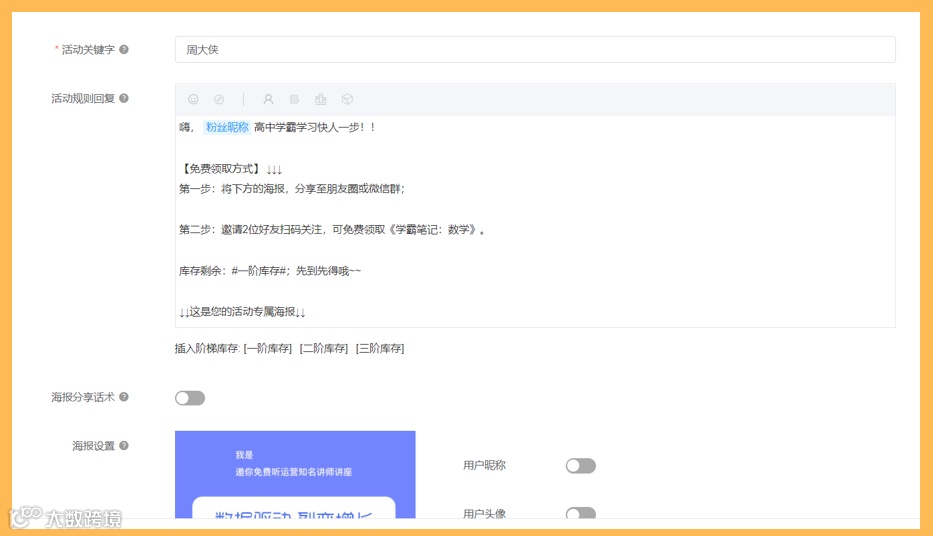933x536 pixels.
Task: Open the emoji picker in reply editor
Action: (x=193, y=99)
